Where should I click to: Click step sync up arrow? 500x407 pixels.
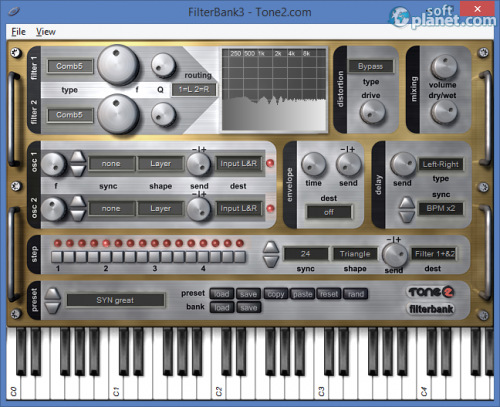[271, 248]
